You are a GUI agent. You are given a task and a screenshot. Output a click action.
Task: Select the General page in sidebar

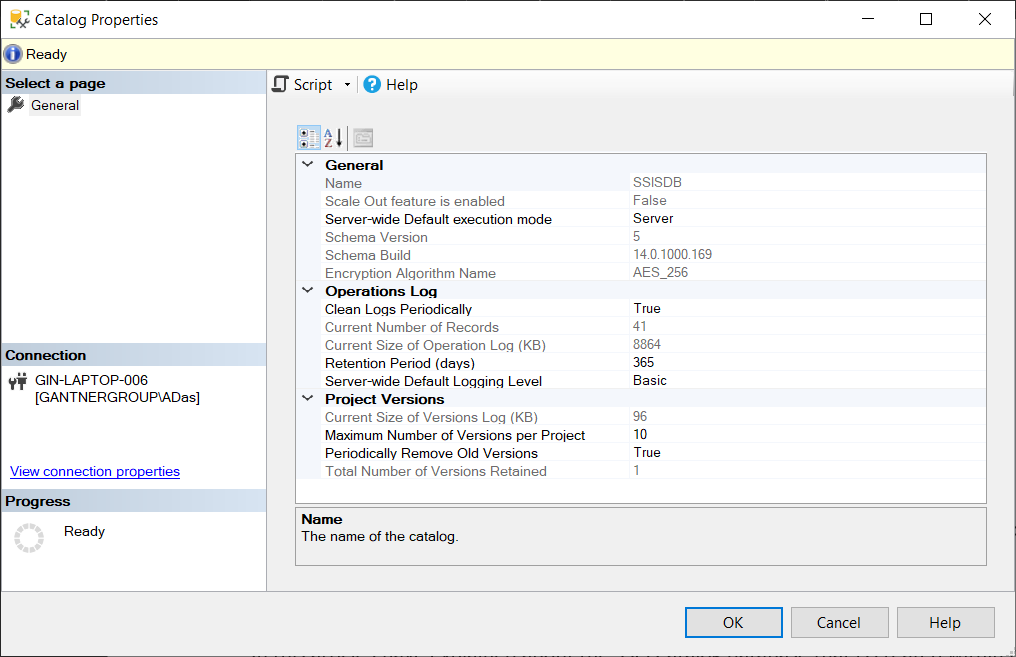tap(55, 105)
